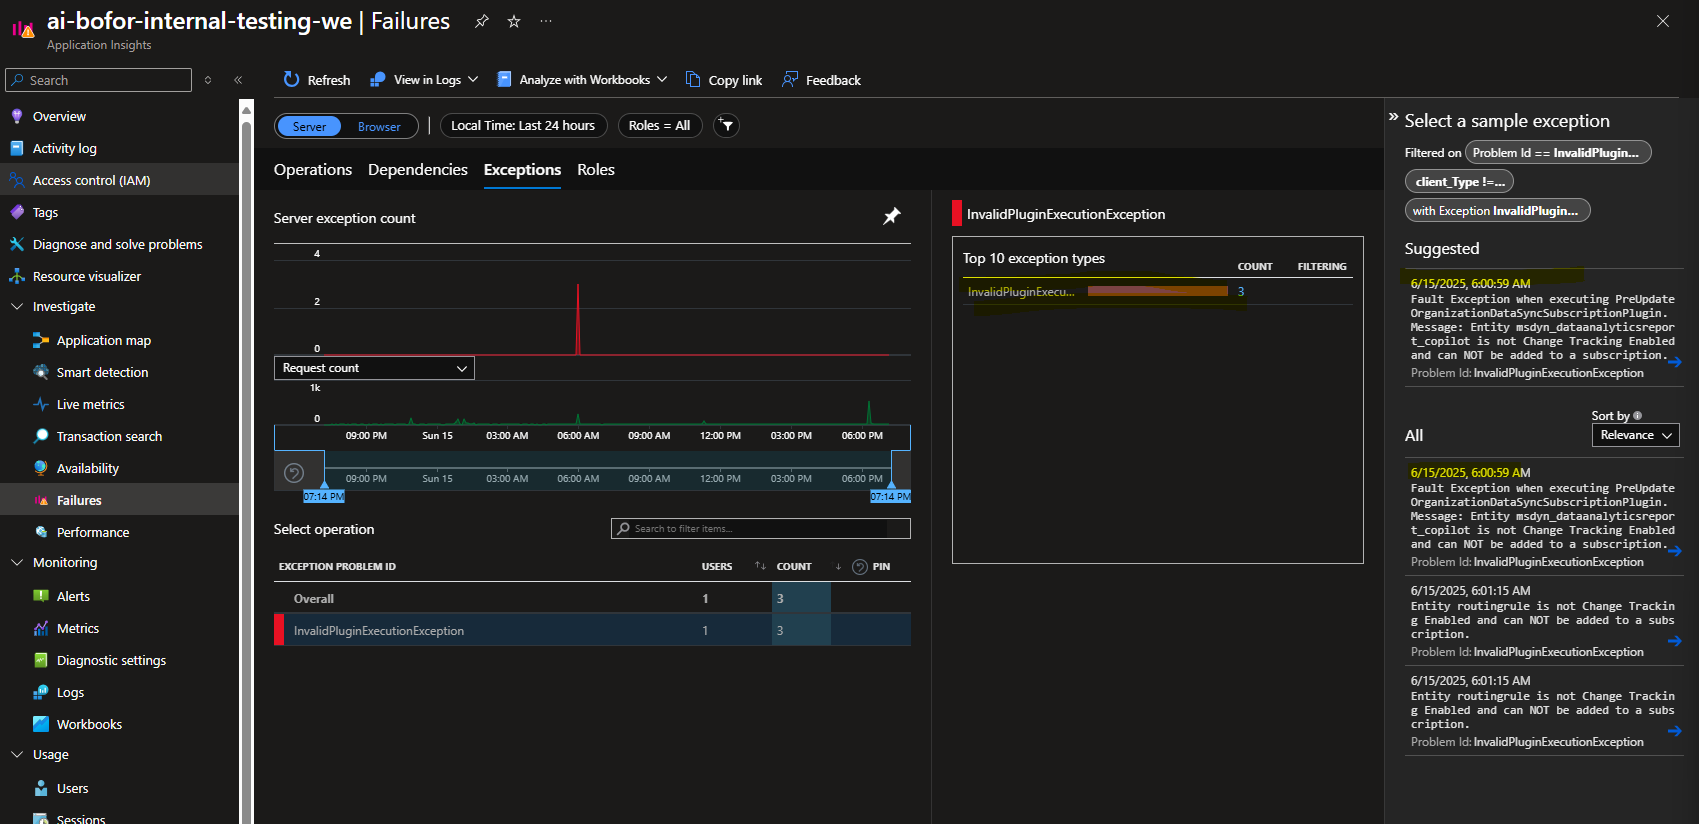Open the Suggested 6:00:59 AM sample exception
Viewport: 1699px width, 824px height.
pos(1544,328)
